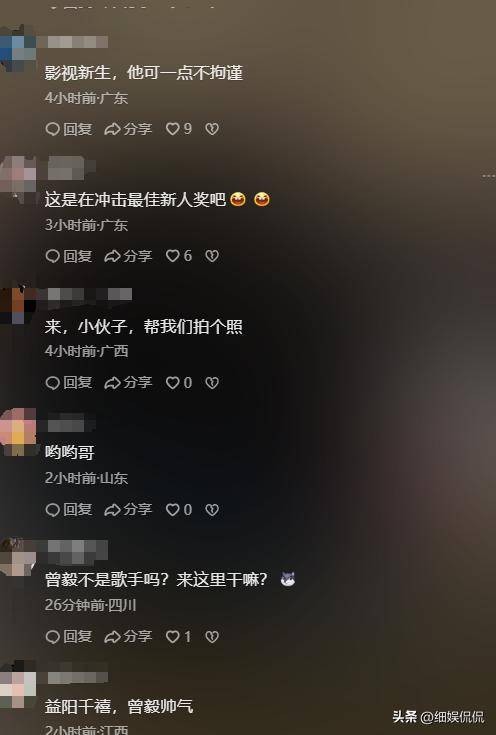Open avatar of '曾毅不是歌手吗' commenter

[18, 557]
